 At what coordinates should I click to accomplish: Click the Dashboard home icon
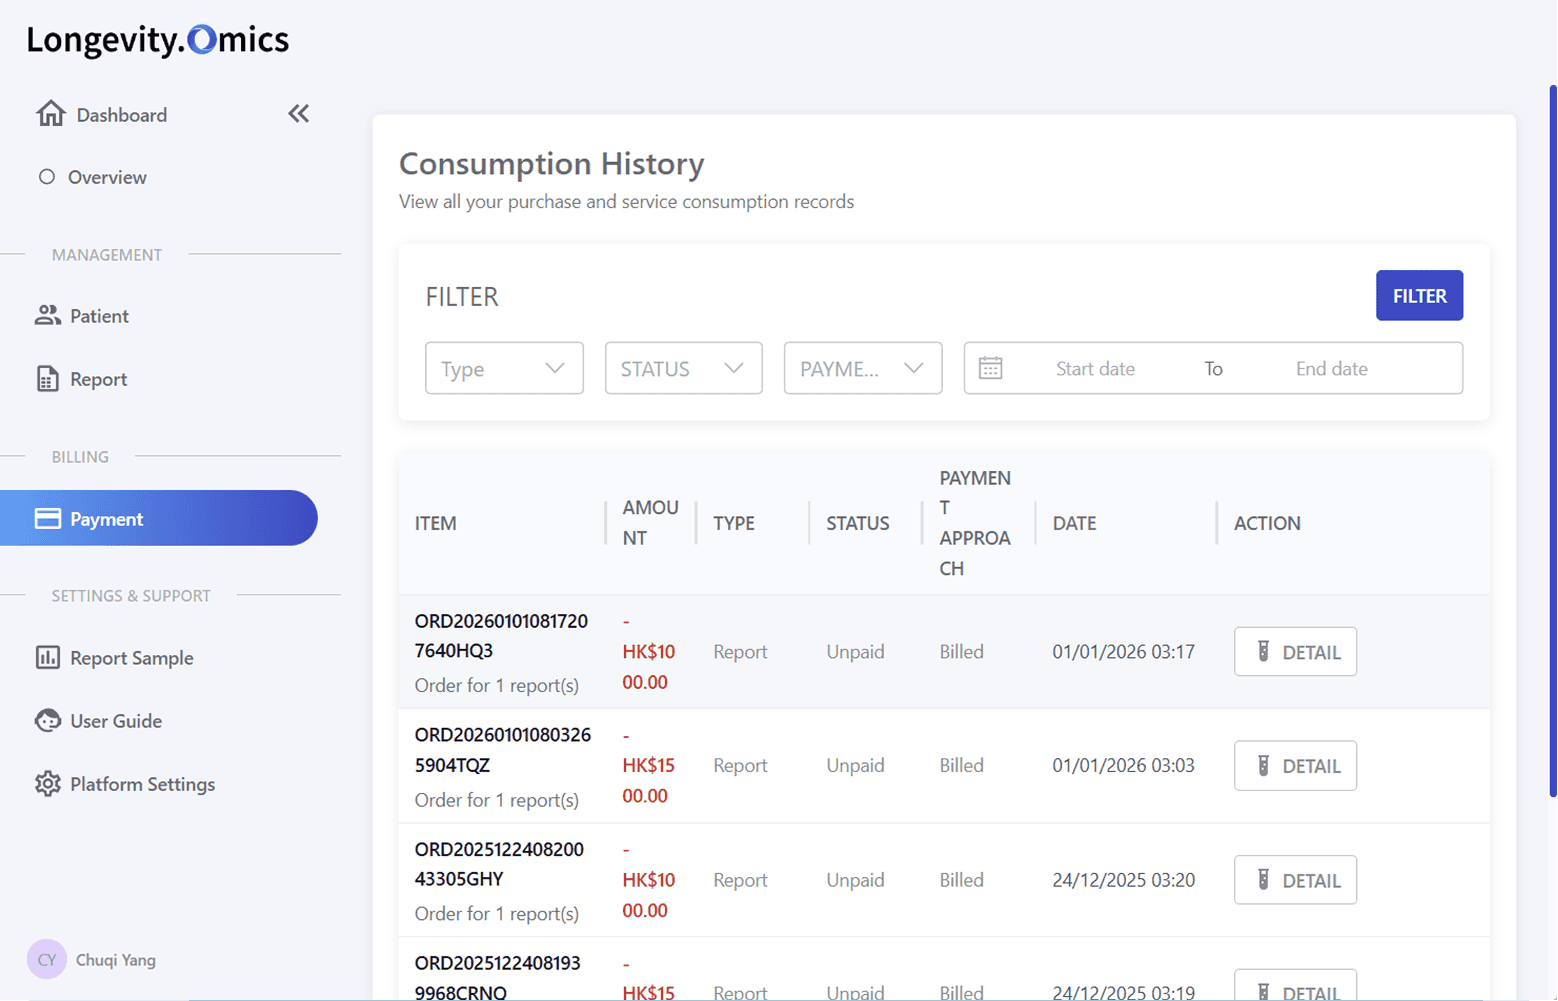50,114
